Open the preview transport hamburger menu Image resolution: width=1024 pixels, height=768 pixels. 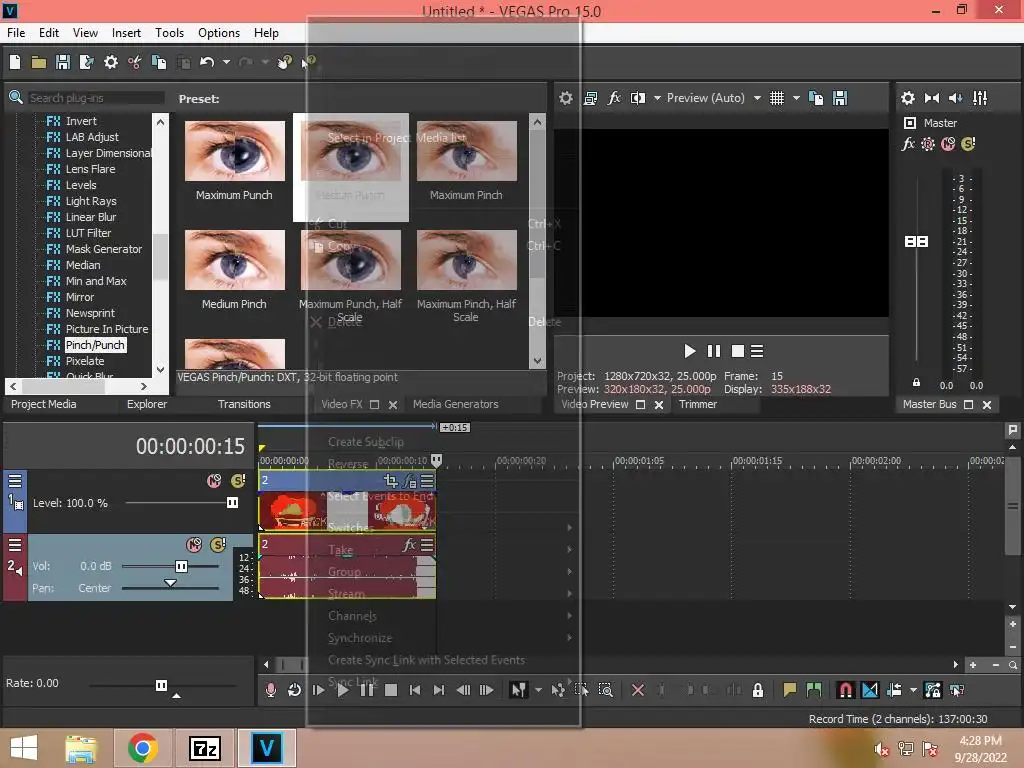[757, 351]
